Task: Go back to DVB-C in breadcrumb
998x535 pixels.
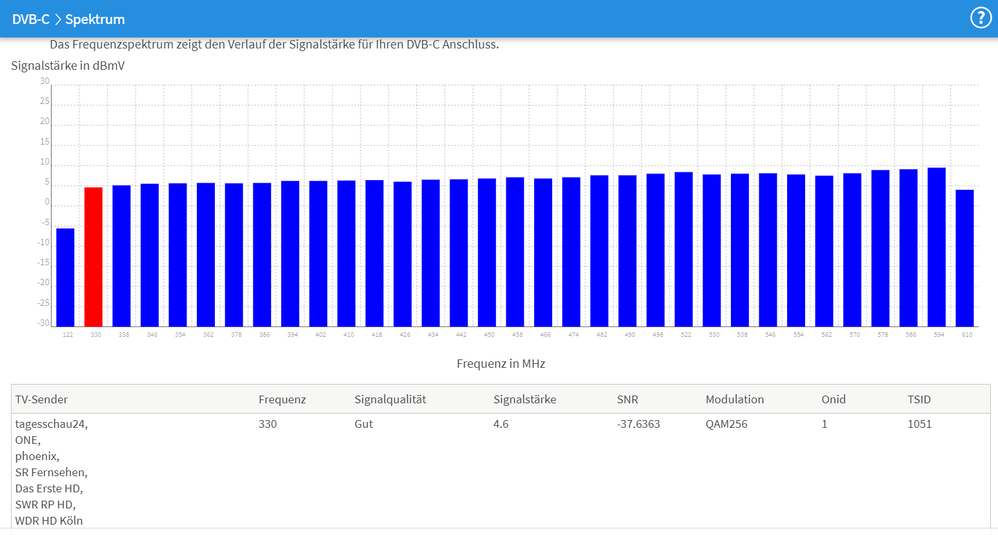Action: (31, 19)
